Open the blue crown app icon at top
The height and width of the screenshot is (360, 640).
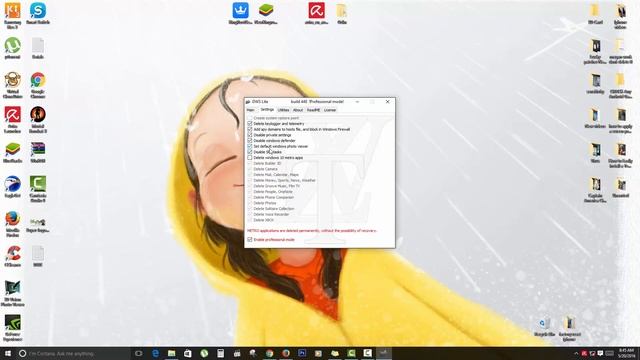click(x=240, y=13)
